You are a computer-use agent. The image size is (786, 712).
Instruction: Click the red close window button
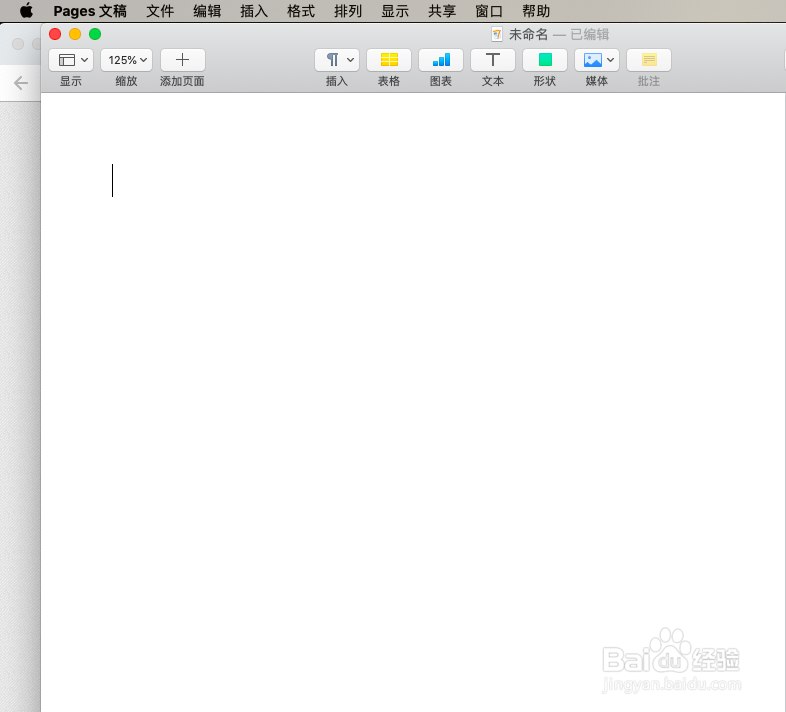pyautogui.click(x=55, y=34)
